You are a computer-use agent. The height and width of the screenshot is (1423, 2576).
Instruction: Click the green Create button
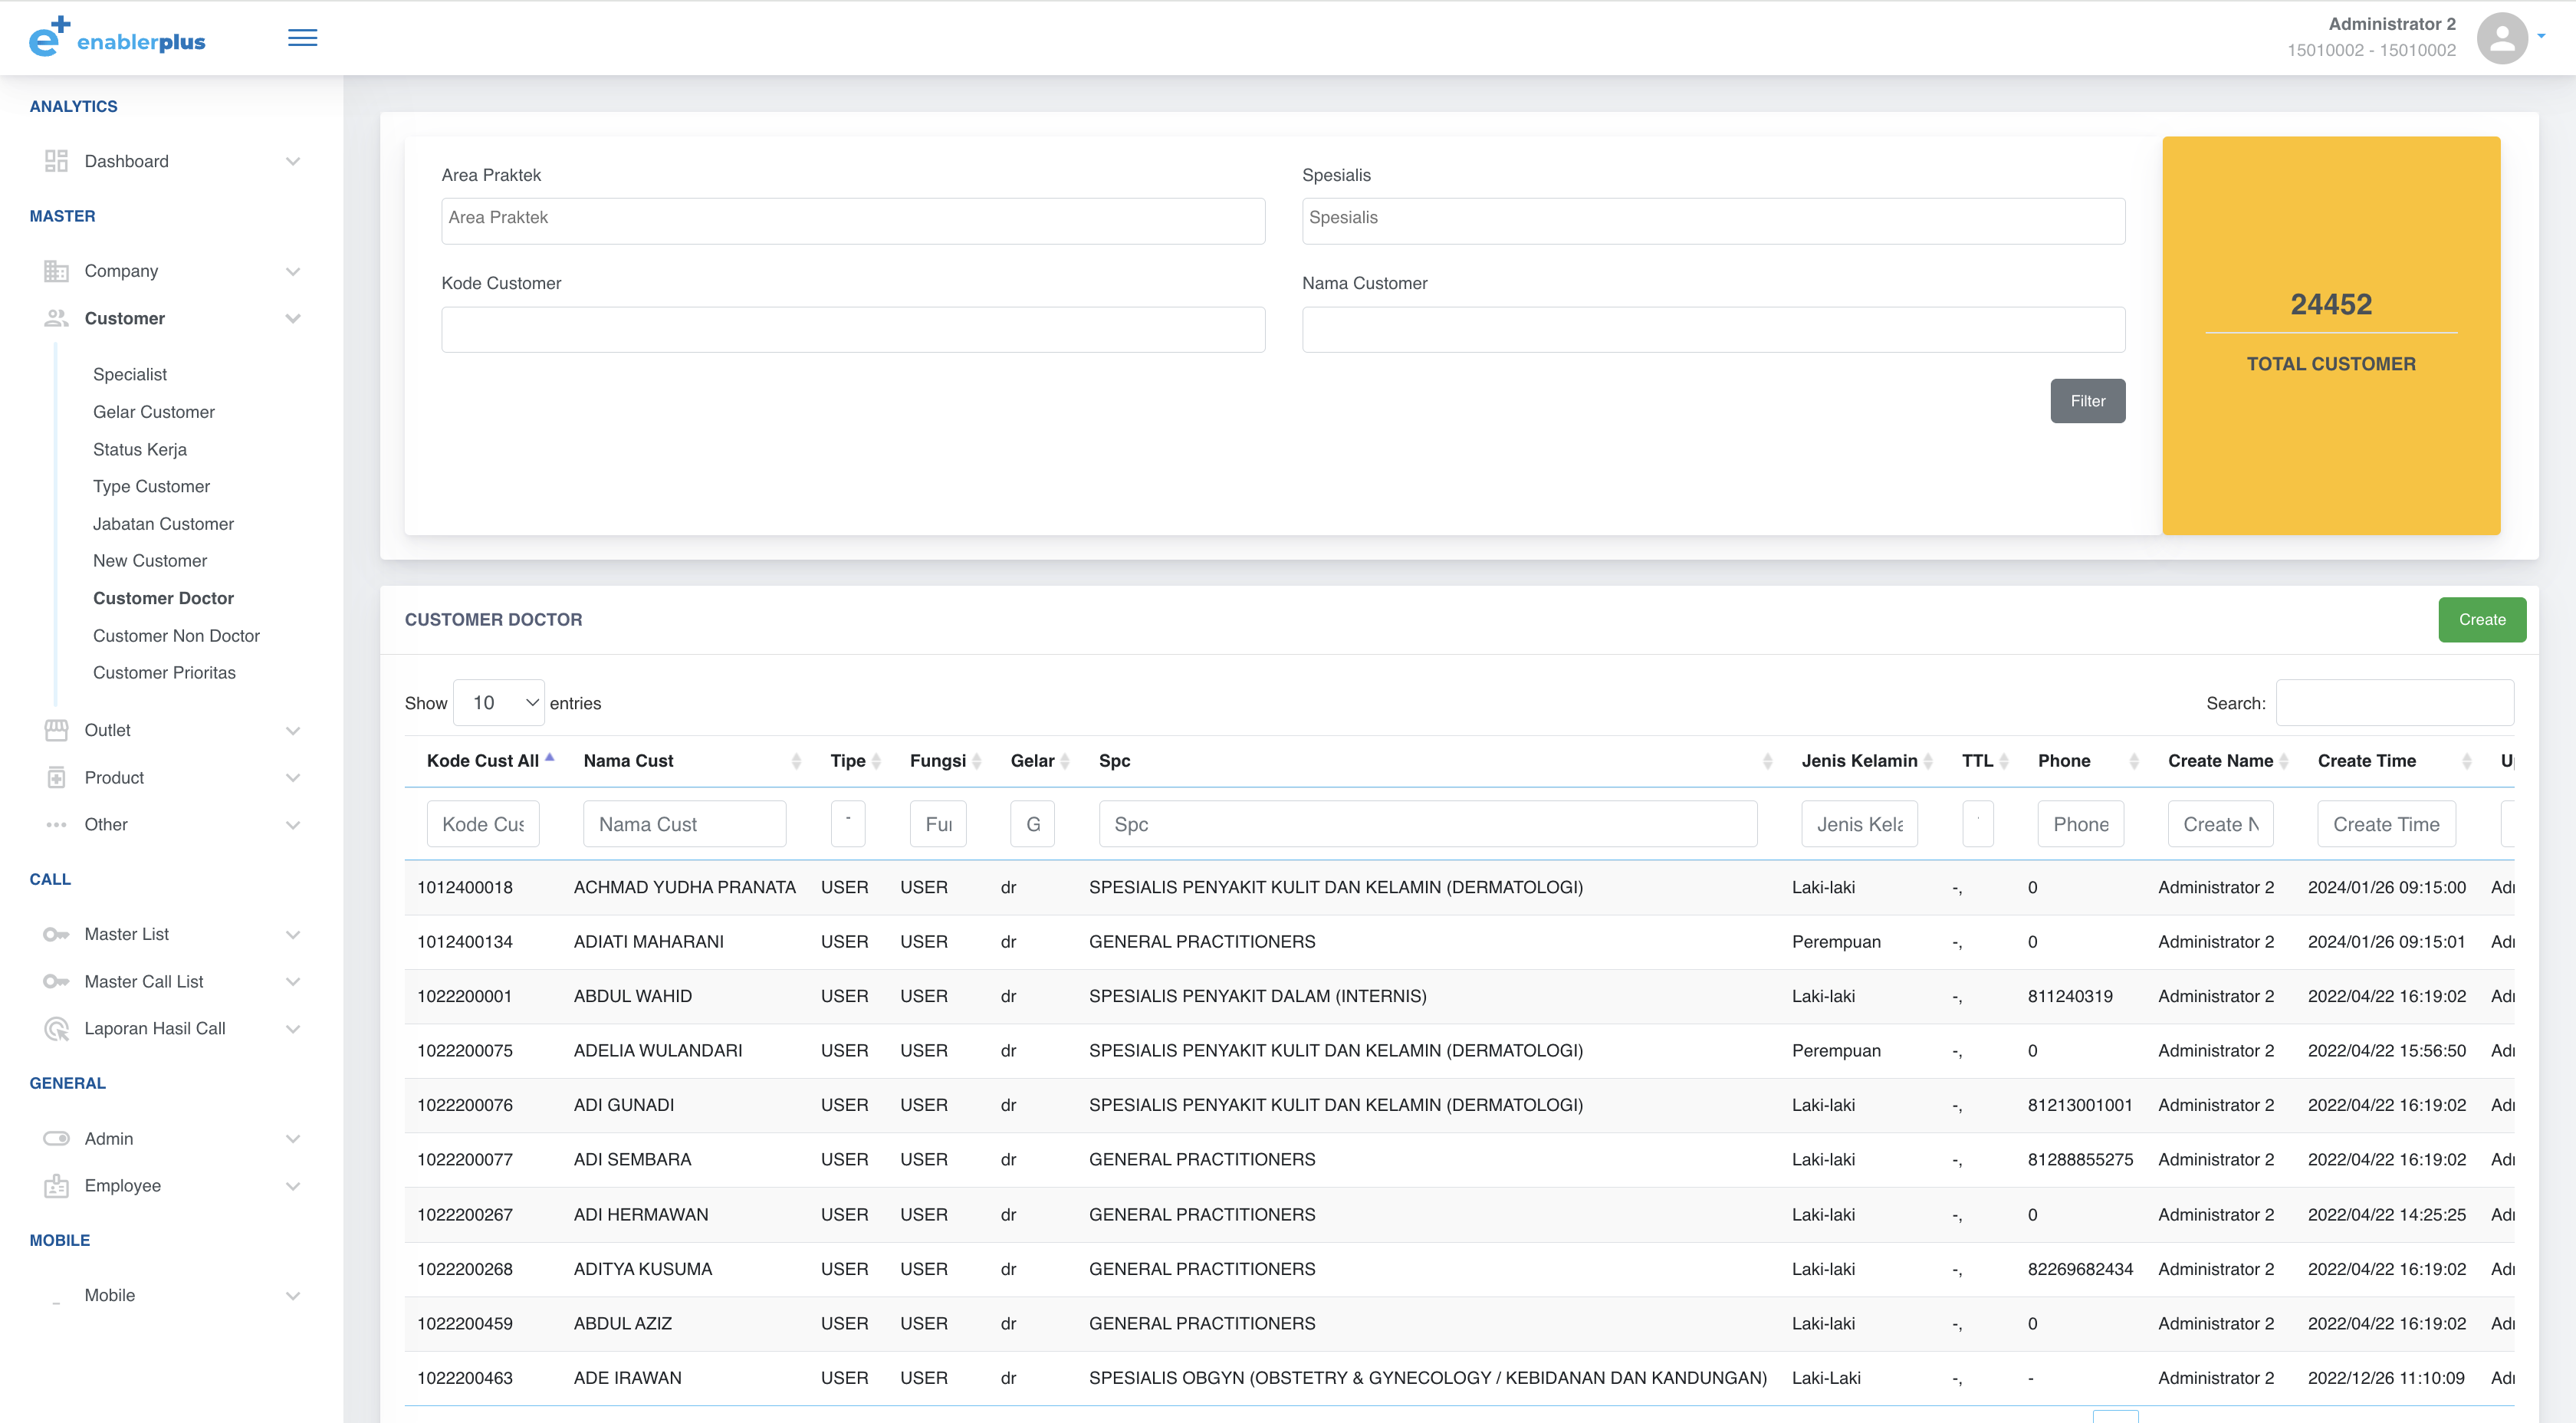point(2482,620)
